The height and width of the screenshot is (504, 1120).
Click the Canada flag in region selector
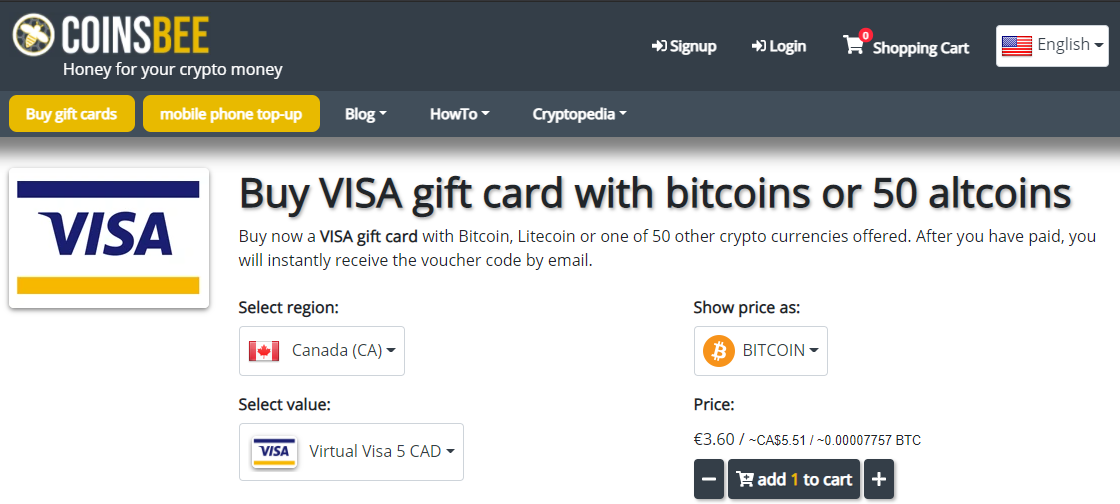[x=264, y=351]
